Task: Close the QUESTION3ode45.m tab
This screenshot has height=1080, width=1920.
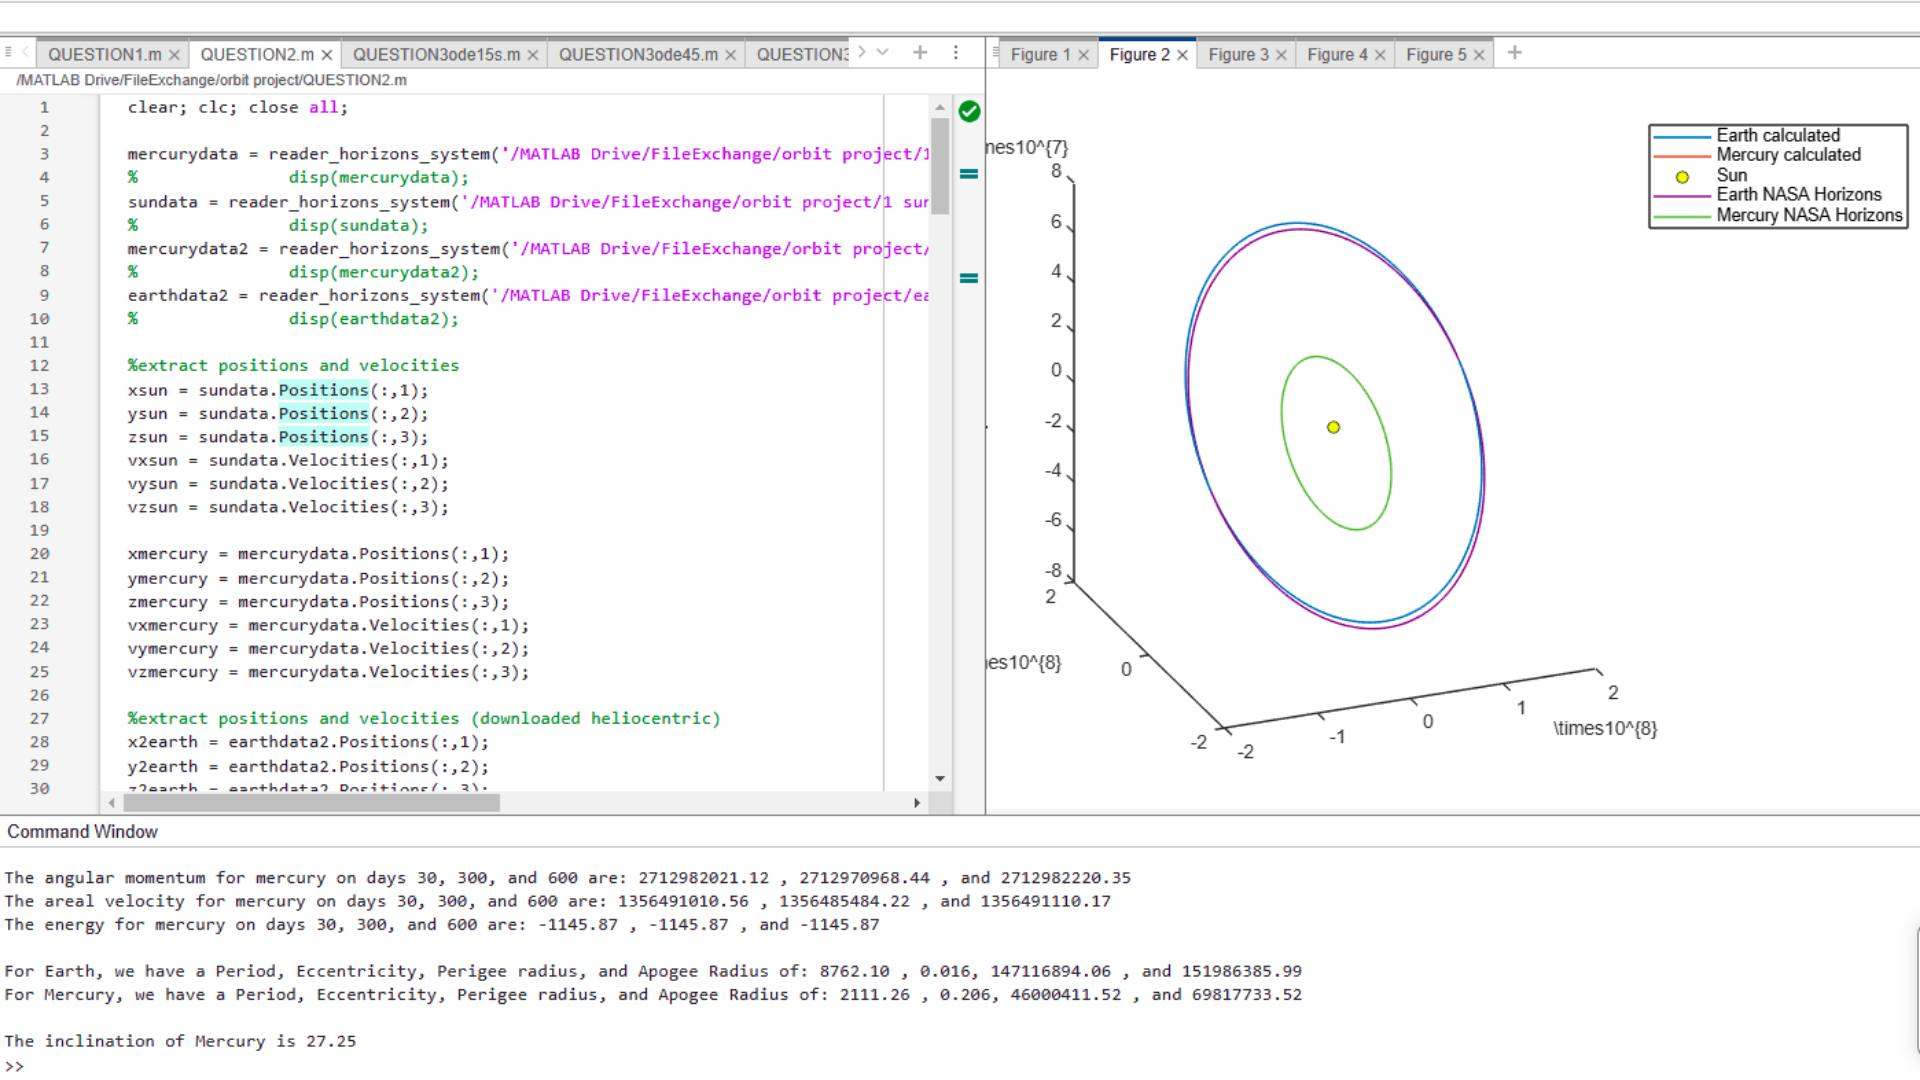Action: (x=730, y=55)
